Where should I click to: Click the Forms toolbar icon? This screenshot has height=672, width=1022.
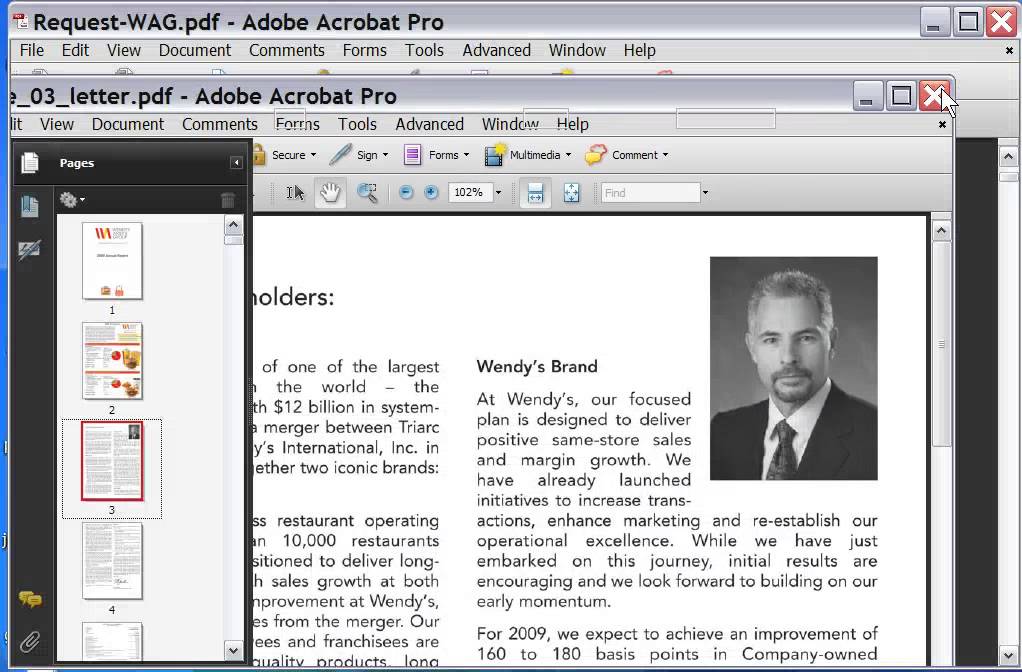412,155
